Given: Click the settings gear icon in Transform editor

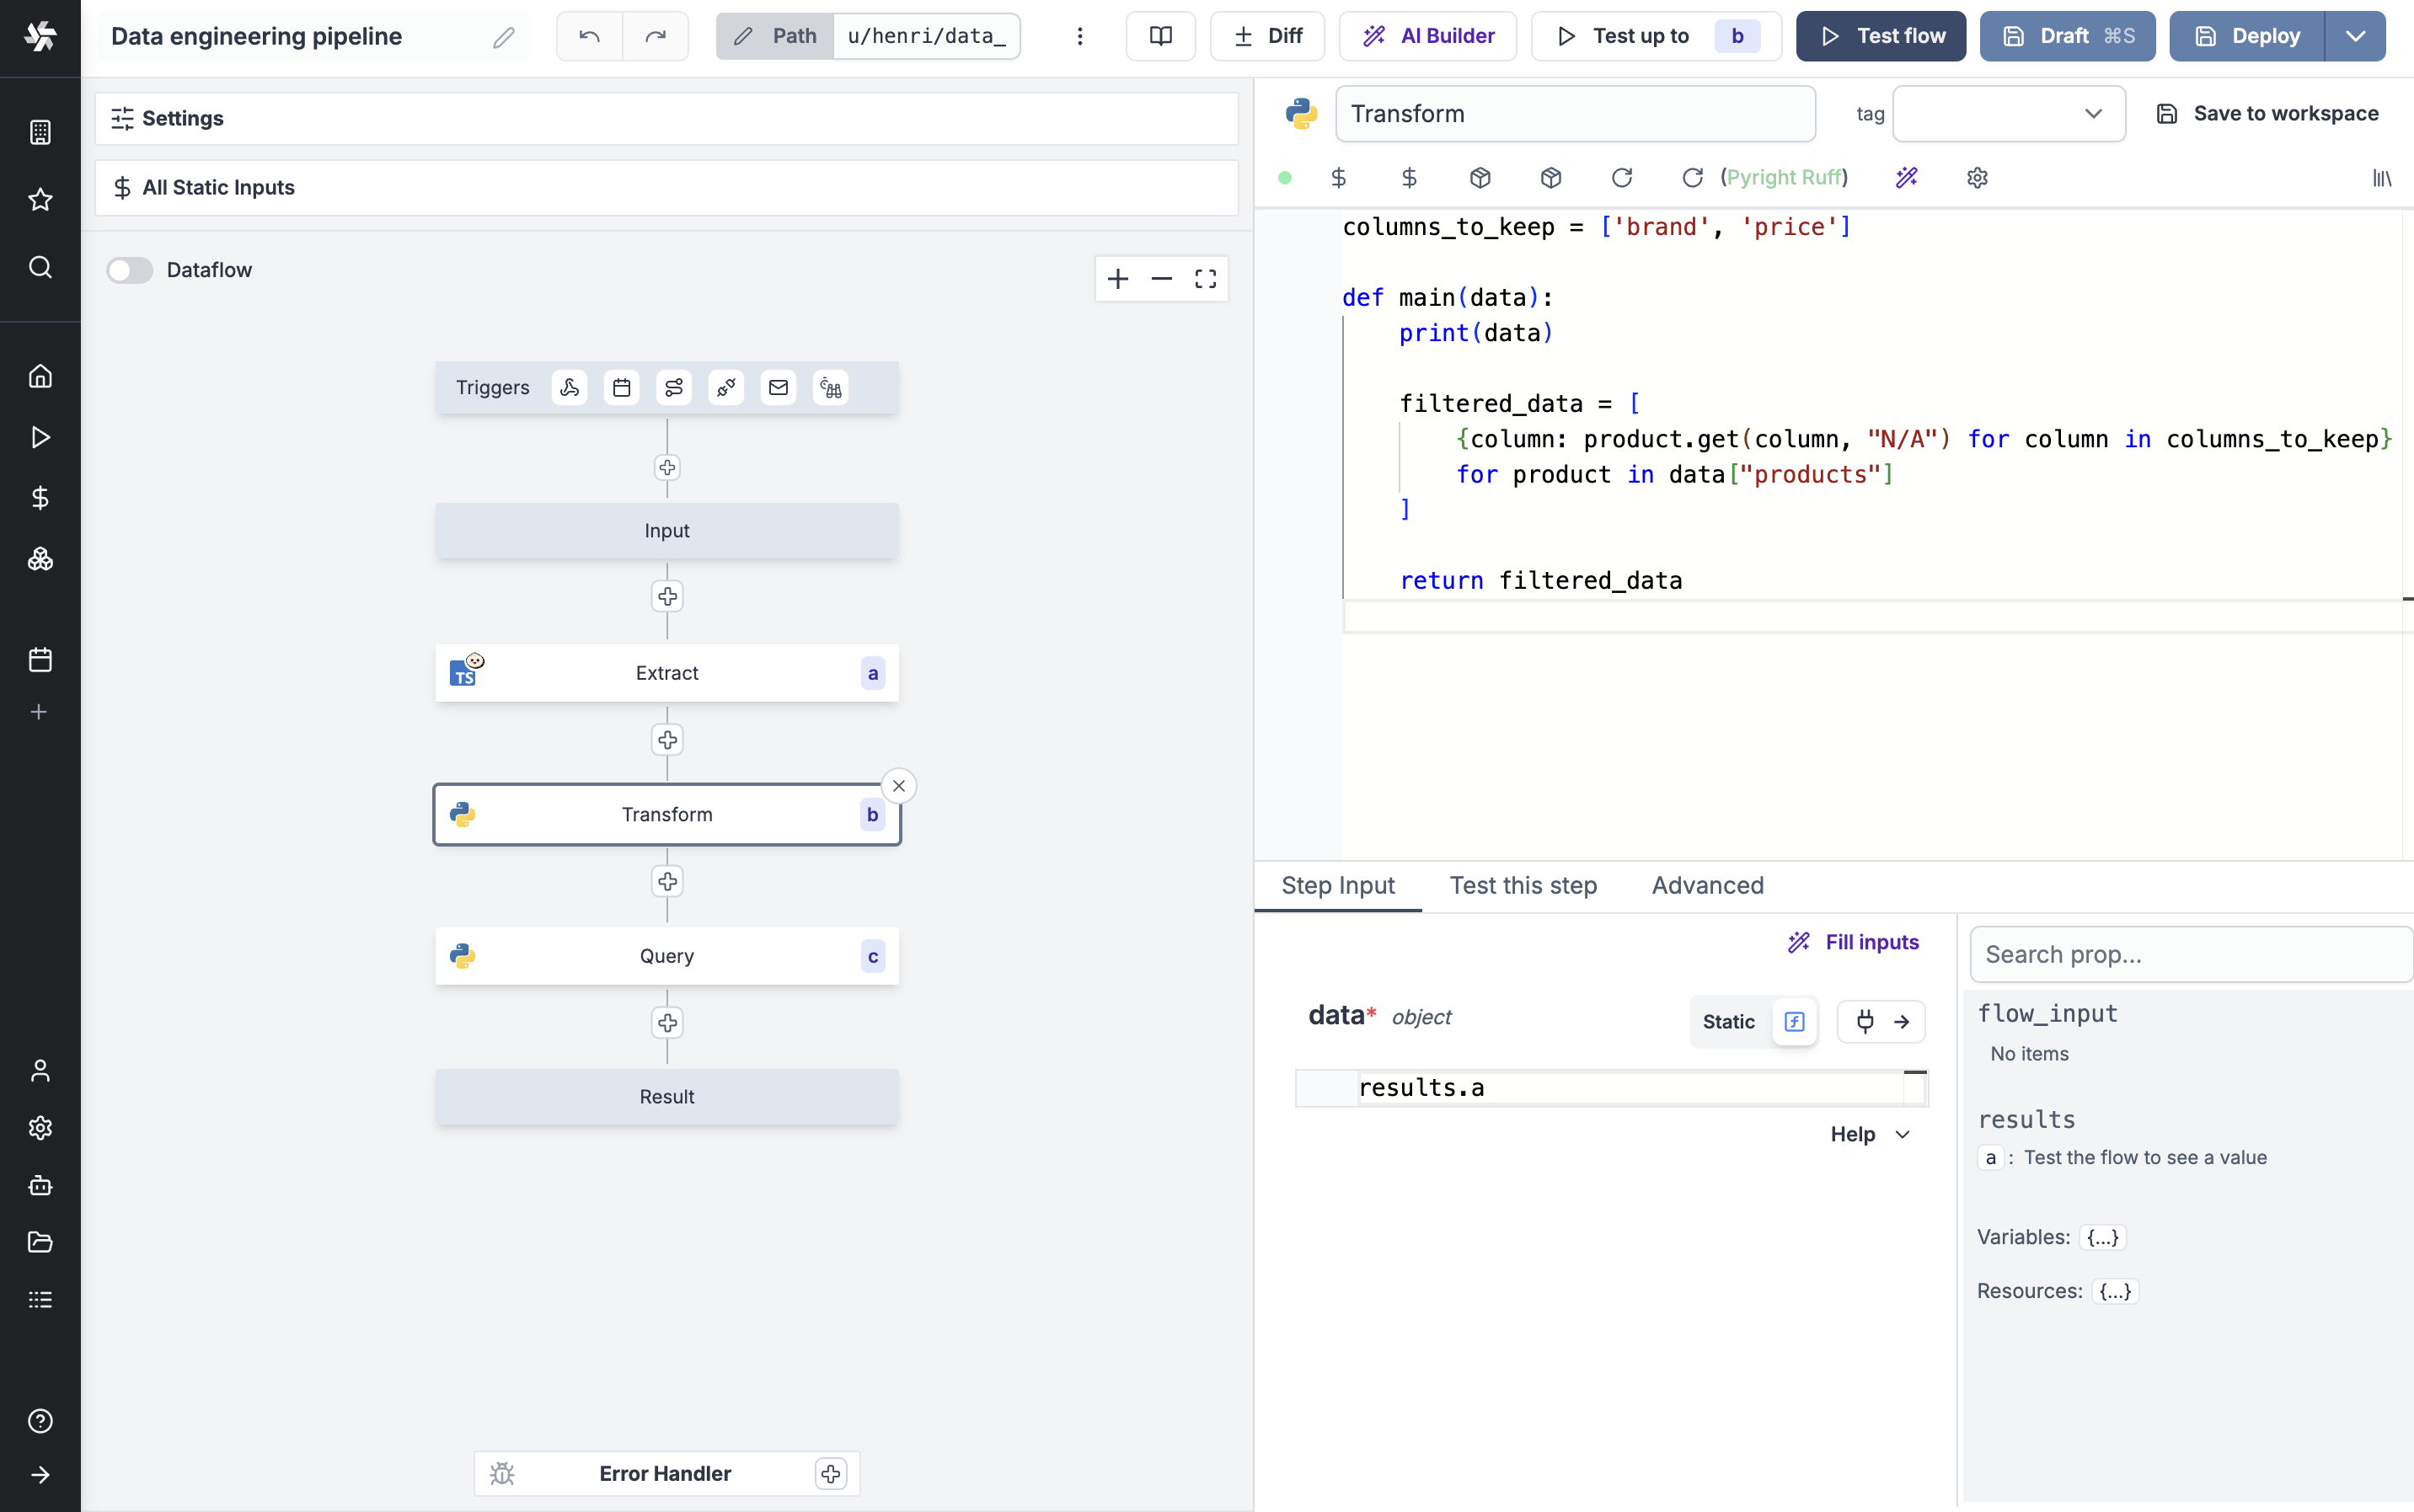Looking at the screenshot, I should [x=1977, y=176].
